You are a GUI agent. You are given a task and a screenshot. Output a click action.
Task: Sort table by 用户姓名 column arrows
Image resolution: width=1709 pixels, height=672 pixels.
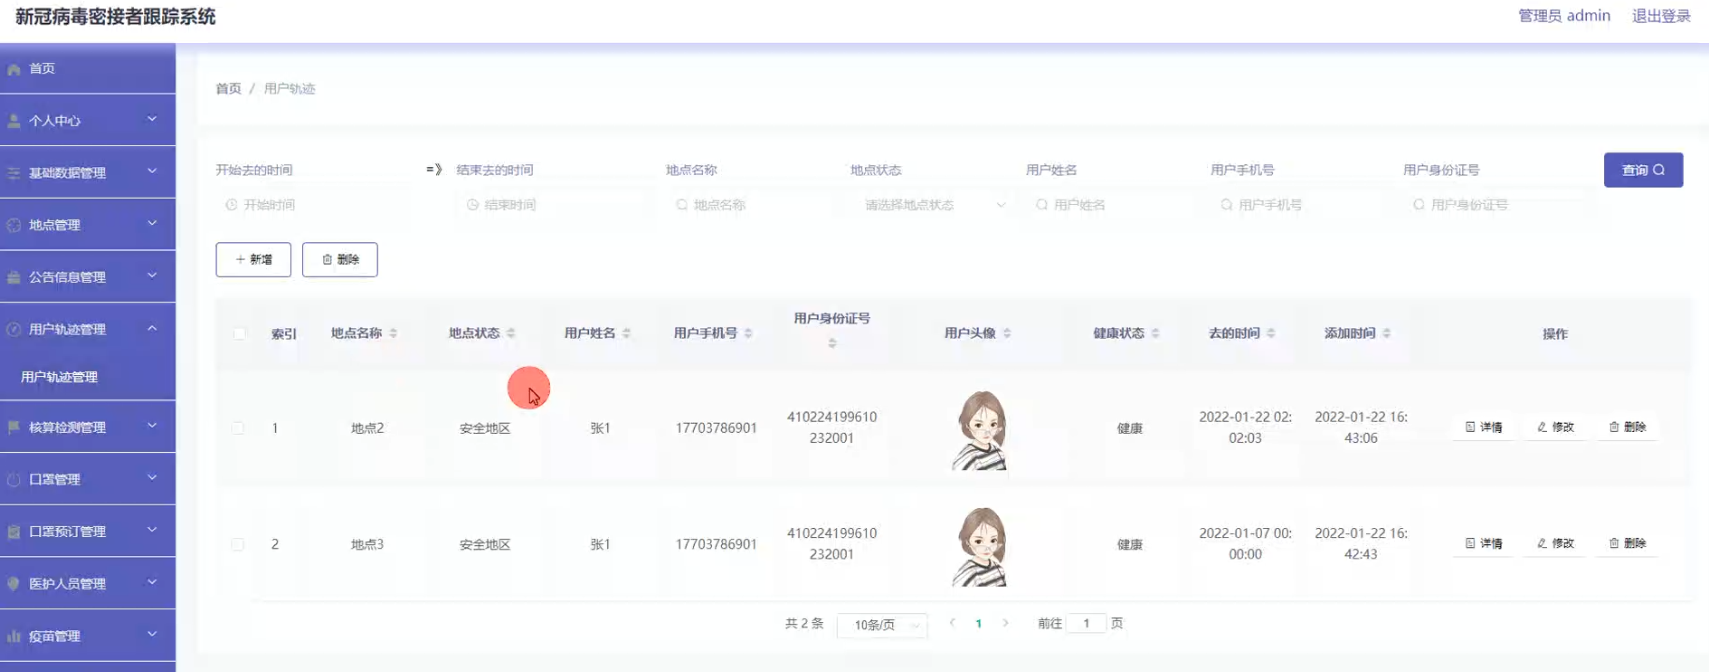tap(626, 333)
